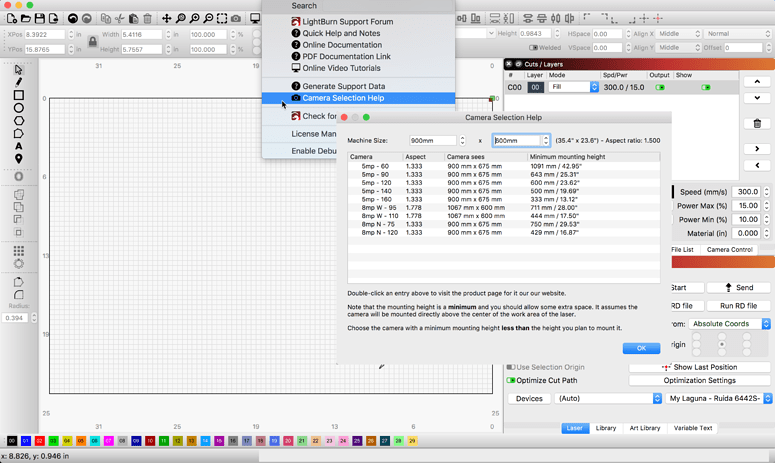The width and height of the screenshot is (775, 463).
Task: Adjust the Machine Size height stepper
Action: pos(546,140)
